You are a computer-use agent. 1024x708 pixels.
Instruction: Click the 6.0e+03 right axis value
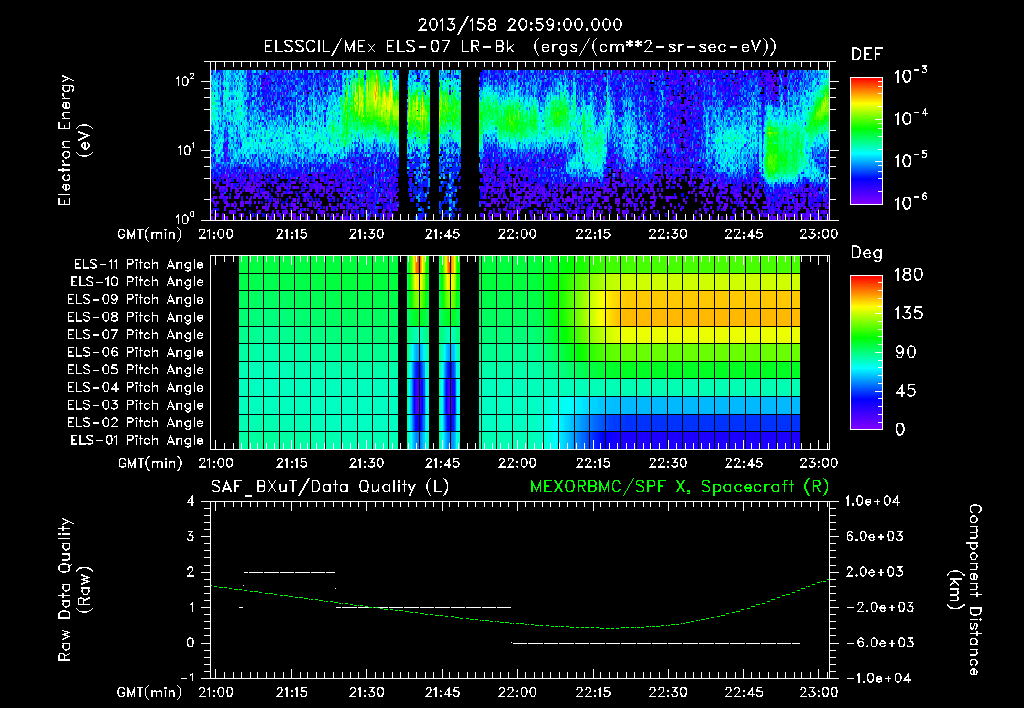(x=874, y=536)
